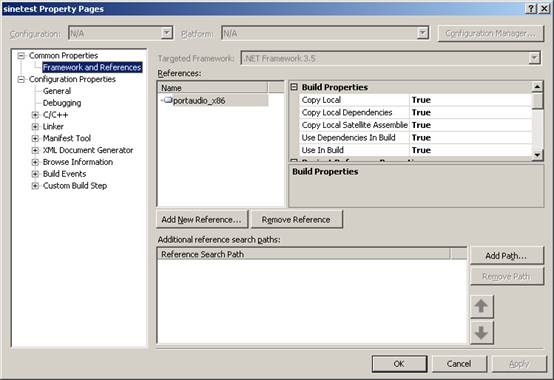The image size is (554, 380).
Task: Select Copy Local Dependencies property row
Action: (416, 112)
